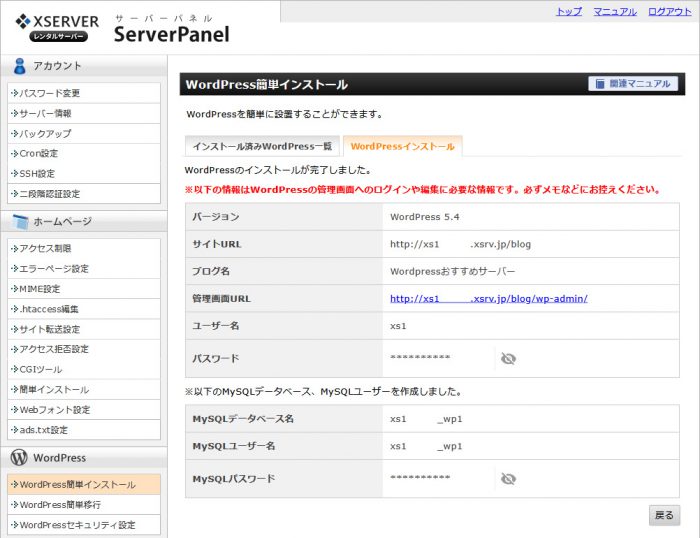The width and height of the screenshot is (700, 538).
Task: Click the MySQLユーザー名 value
Action: pos(426,446)
